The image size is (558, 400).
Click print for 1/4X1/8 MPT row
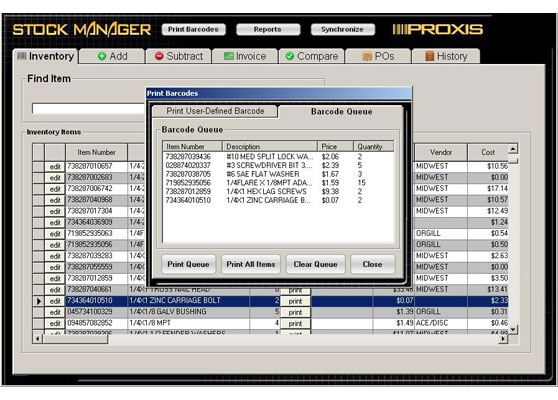tap(295, 323)
